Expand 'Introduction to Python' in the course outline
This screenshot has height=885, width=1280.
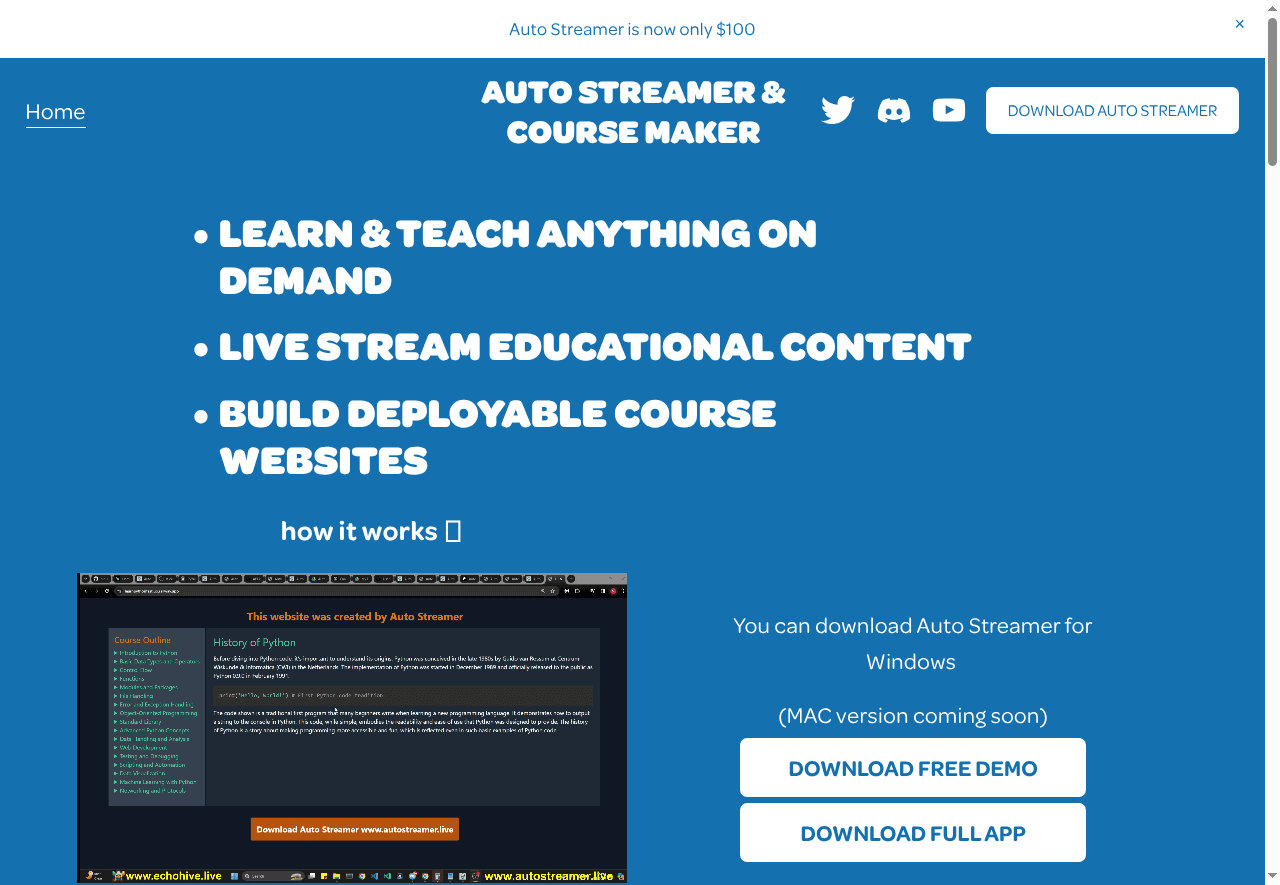(x=146, y=653)
